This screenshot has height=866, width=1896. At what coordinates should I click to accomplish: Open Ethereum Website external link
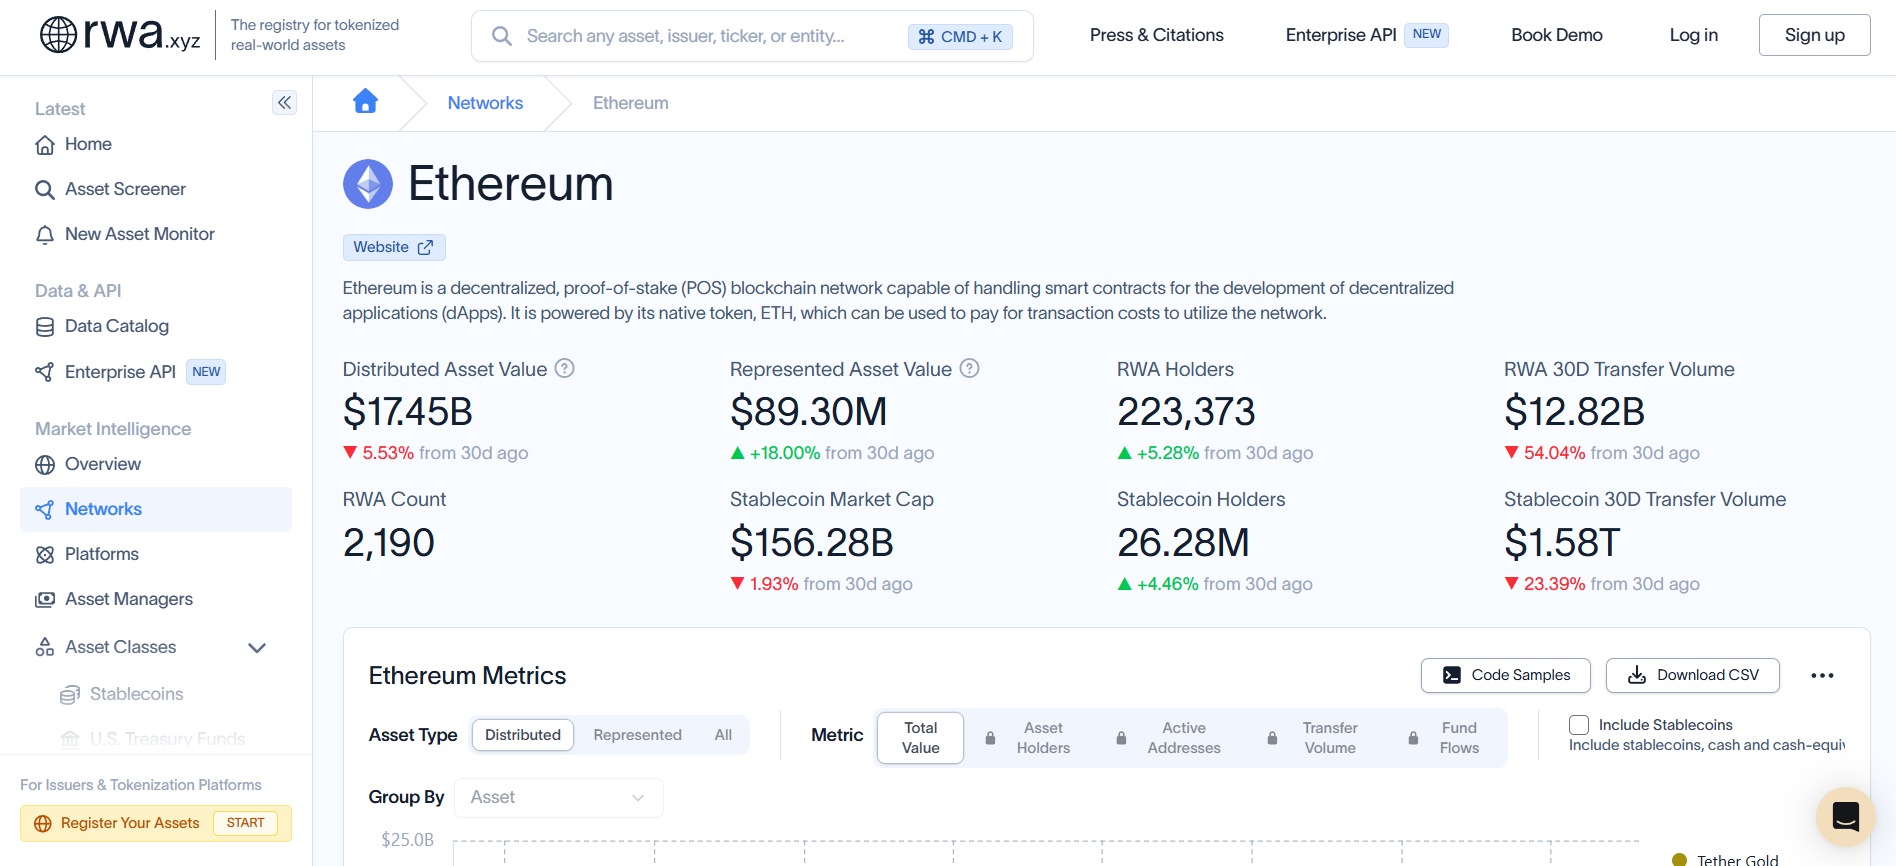click(x=394, y=247)
